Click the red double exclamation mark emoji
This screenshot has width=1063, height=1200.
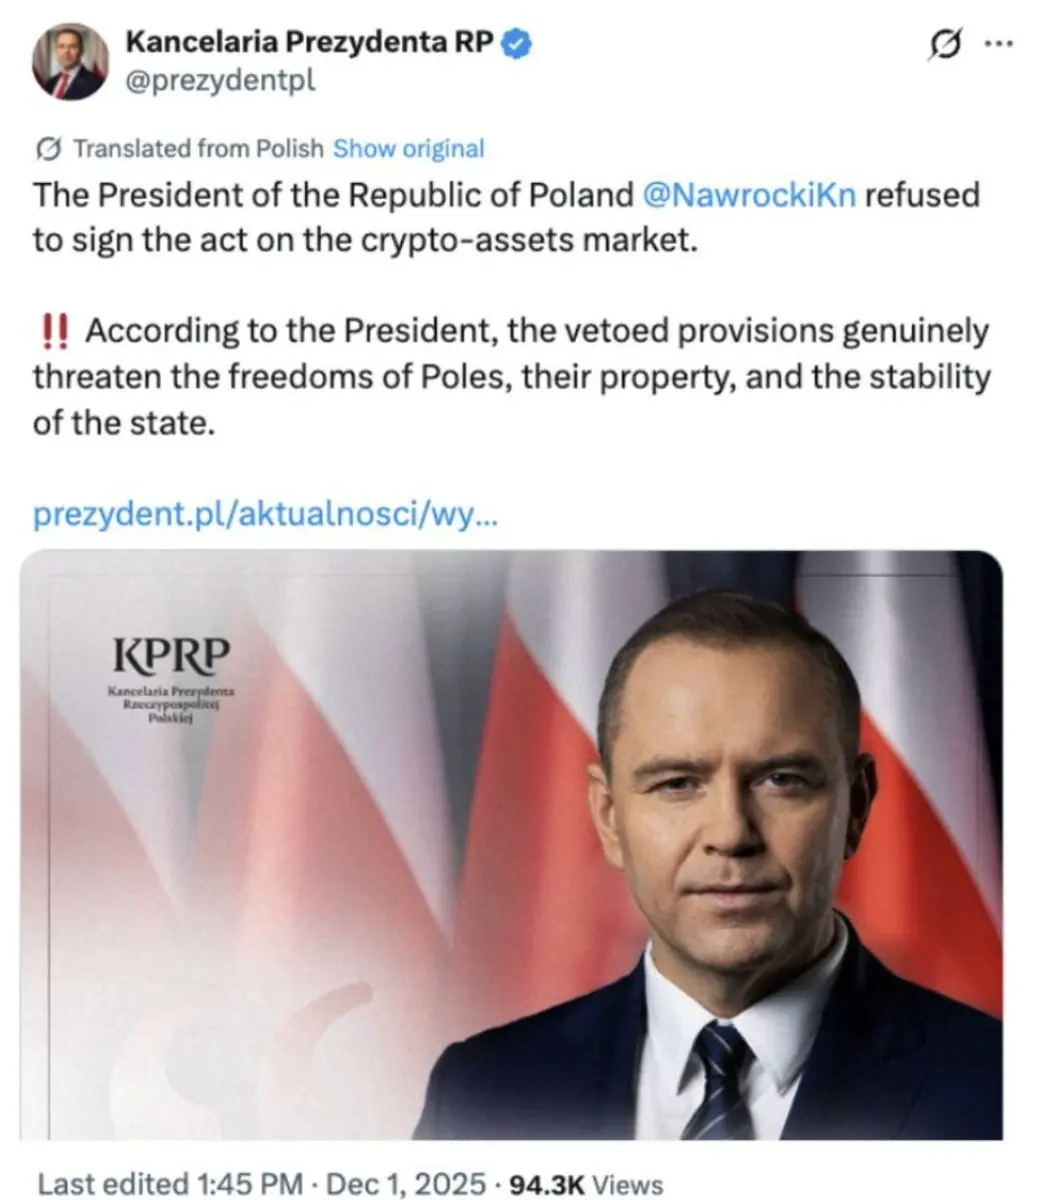[54, 331]
